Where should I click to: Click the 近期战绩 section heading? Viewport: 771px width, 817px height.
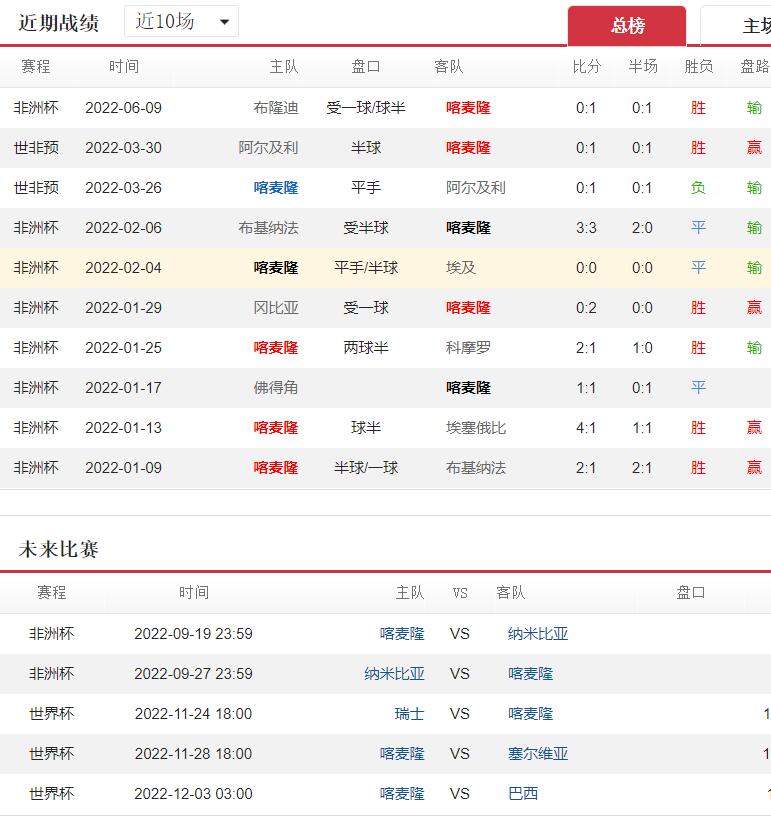coord(58,23)
